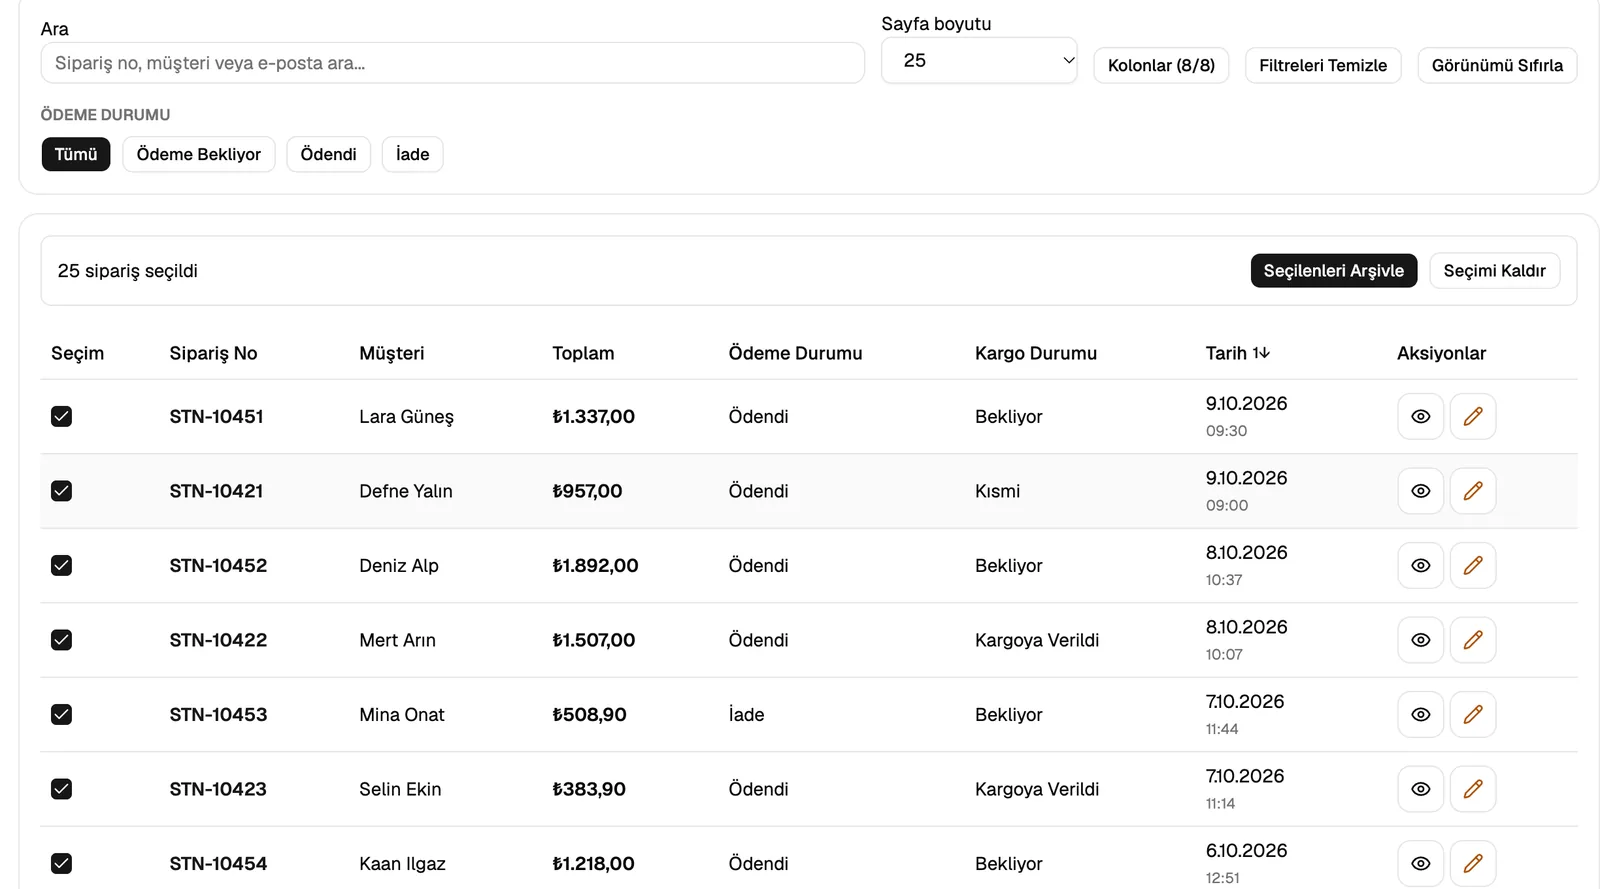Click Kargo Durumu column header
Screen dimensions: 1600x889
(1035, 353)
